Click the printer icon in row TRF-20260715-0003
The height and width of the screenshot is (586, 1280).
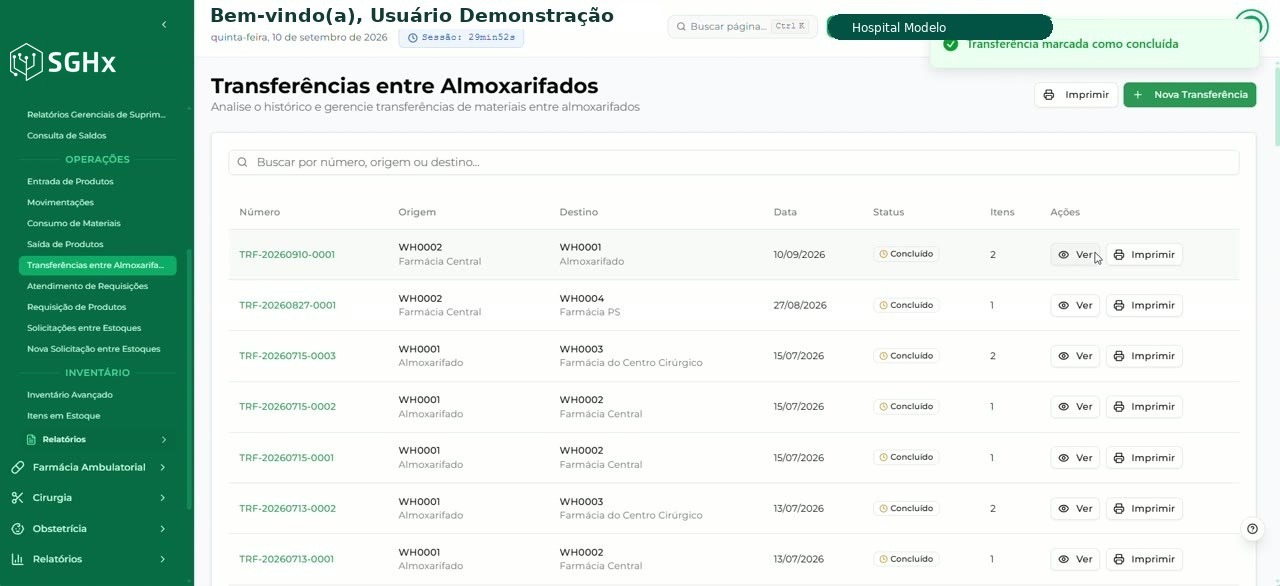tap(1119, 356)
